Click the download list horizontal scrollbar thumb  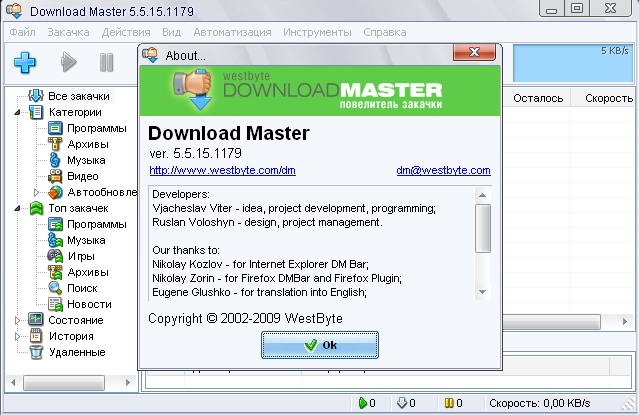551,322
